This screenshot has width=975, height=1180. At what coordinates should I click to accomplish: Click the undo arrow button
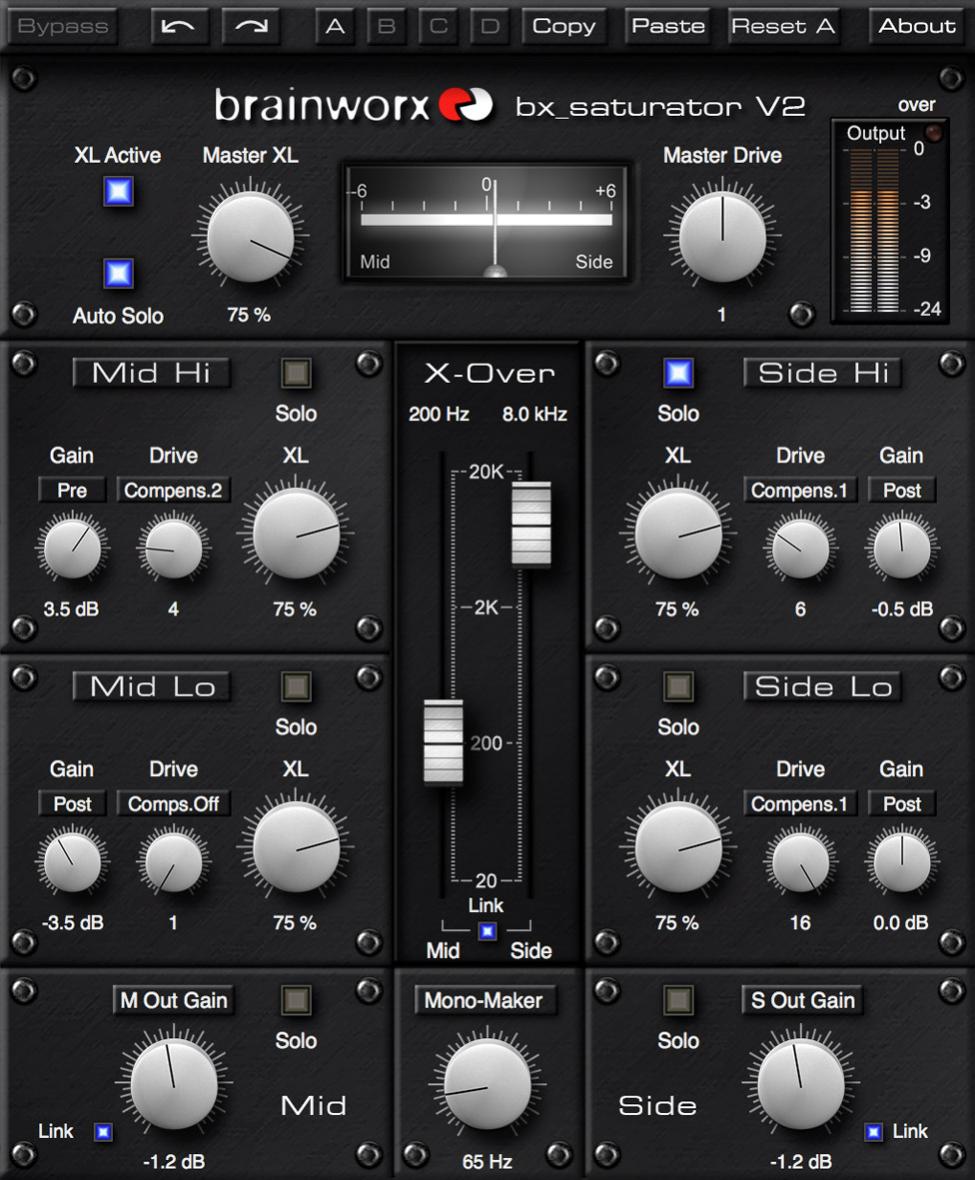179,26
